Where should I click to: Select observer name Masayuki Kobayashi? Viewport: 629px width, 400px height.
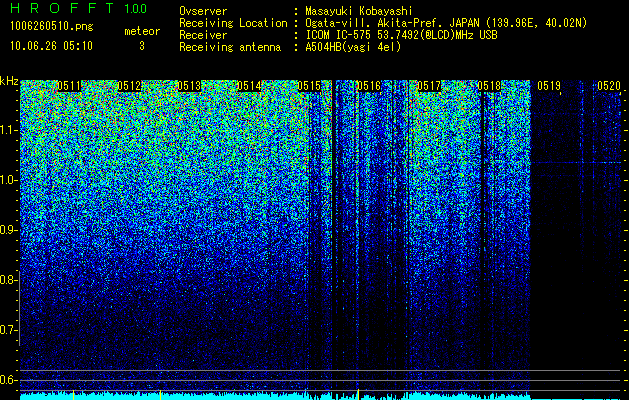click(x=359, y=11)
